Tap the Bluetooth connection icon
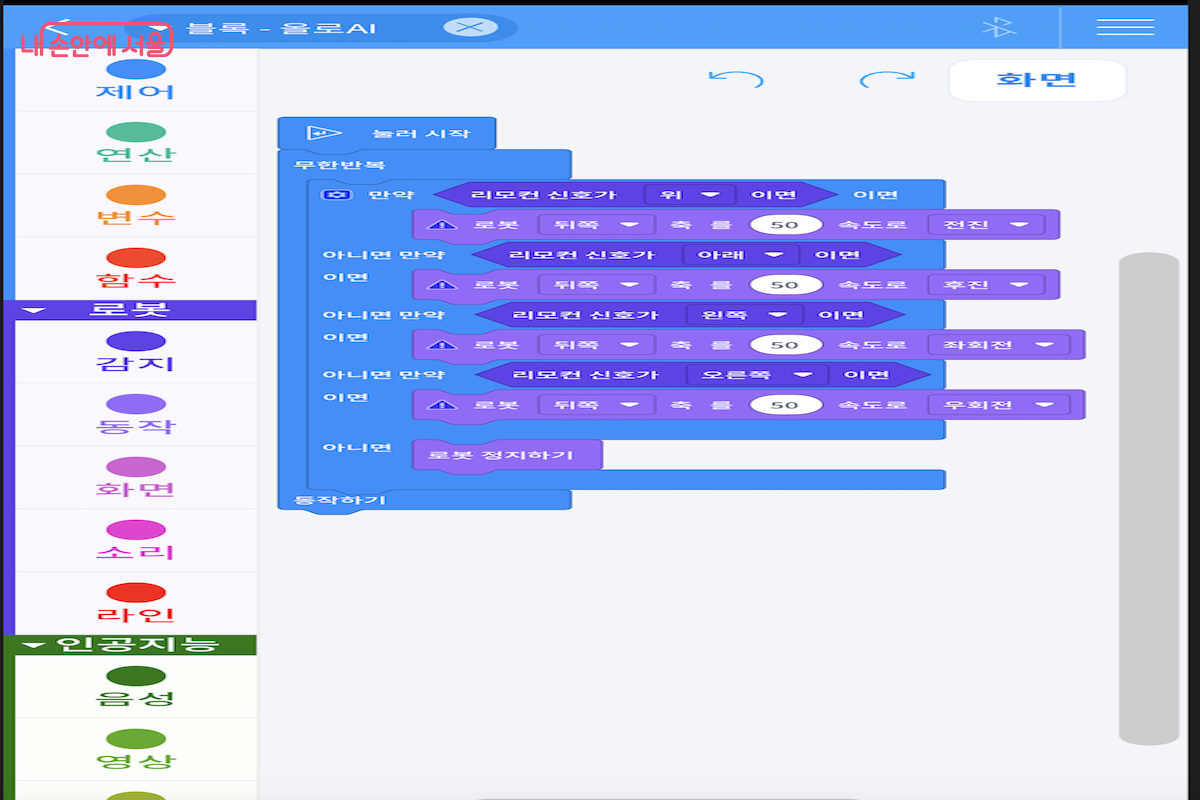This screenshot has width=1200, height=800. 998,27
